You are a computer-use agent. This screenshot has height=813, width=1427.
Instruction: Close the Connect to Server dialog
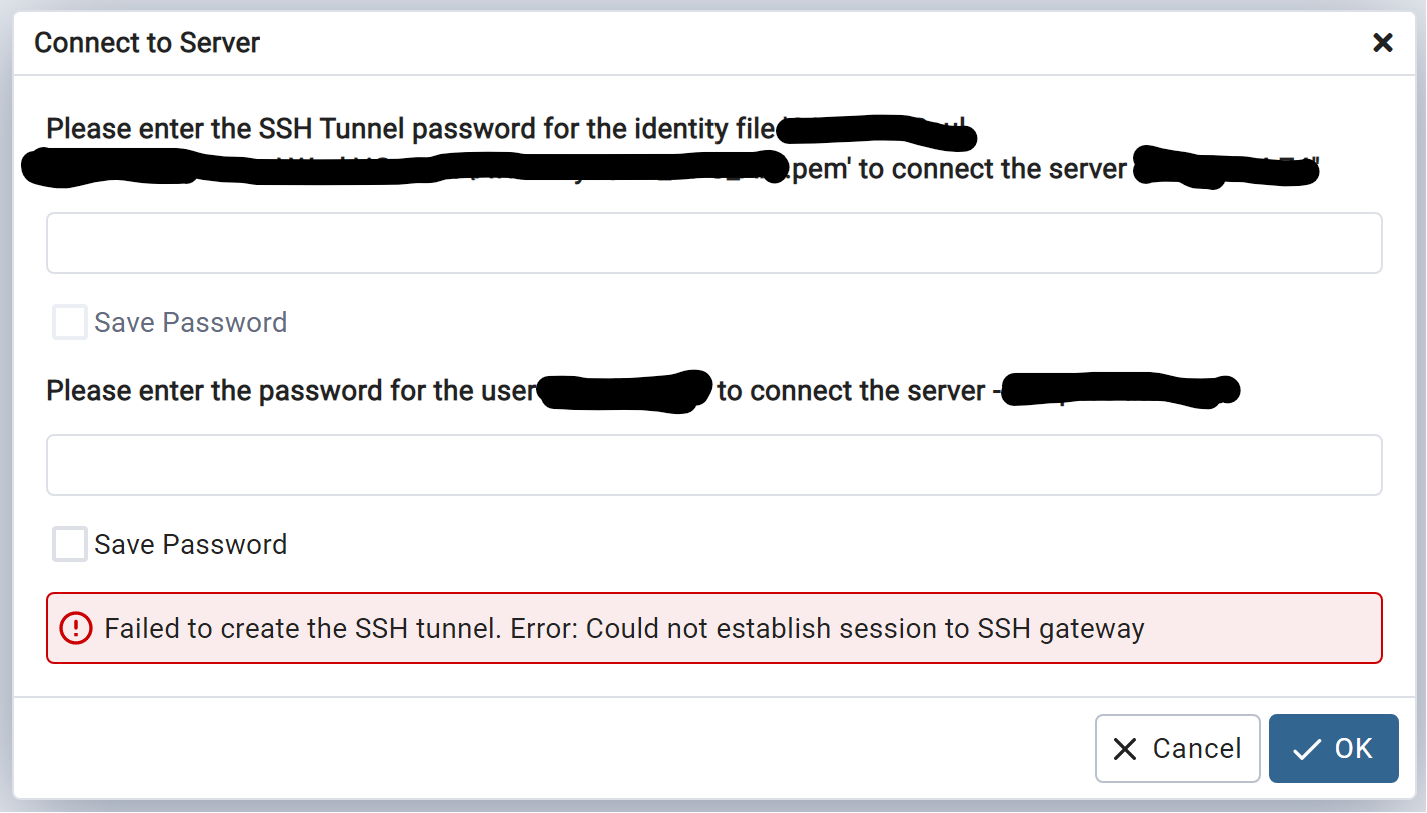tap(1383, 42)
